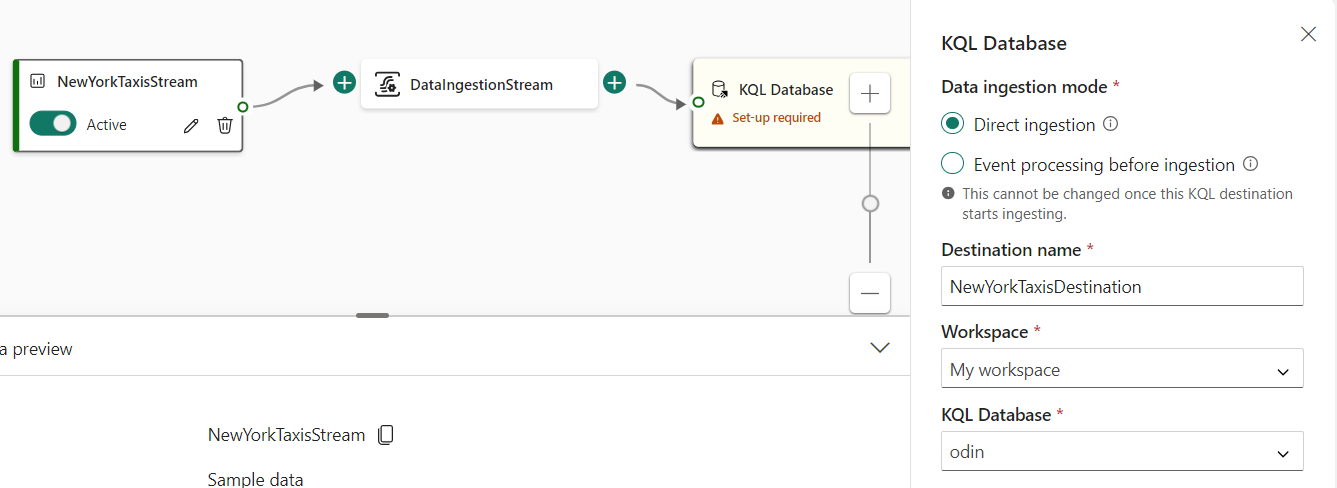
Task: Choose Event processing before ingestion
Action: [953, 164]
